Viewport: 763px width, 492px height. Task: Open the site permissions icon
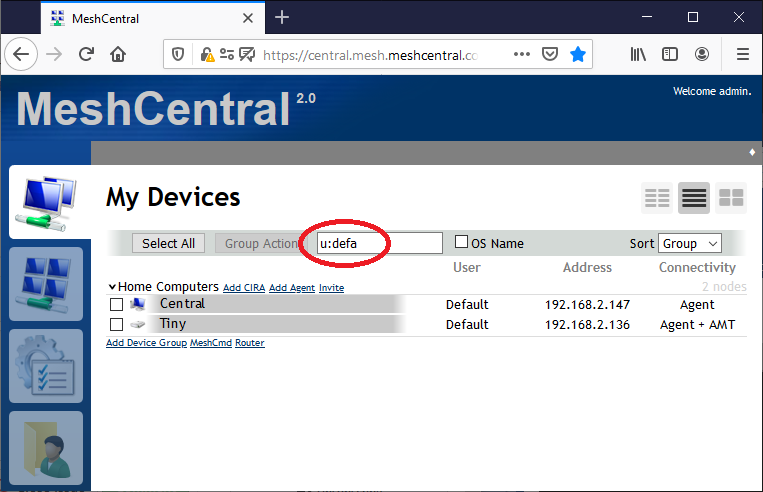click(227, 55)
